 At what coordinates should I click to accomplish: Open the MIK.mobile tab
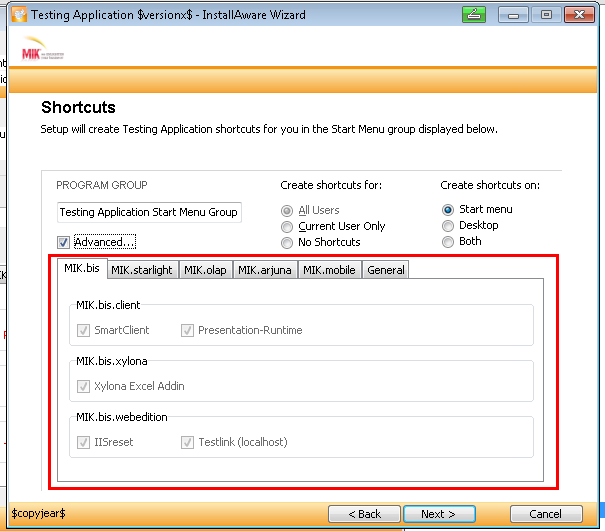click(329, 270)
